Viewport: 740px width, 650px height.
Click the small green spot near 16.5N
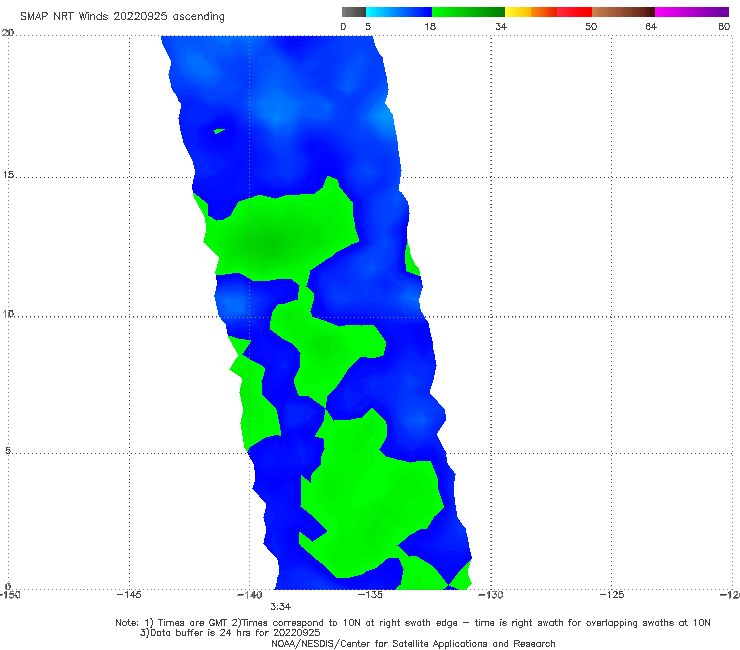coord(219,131)
